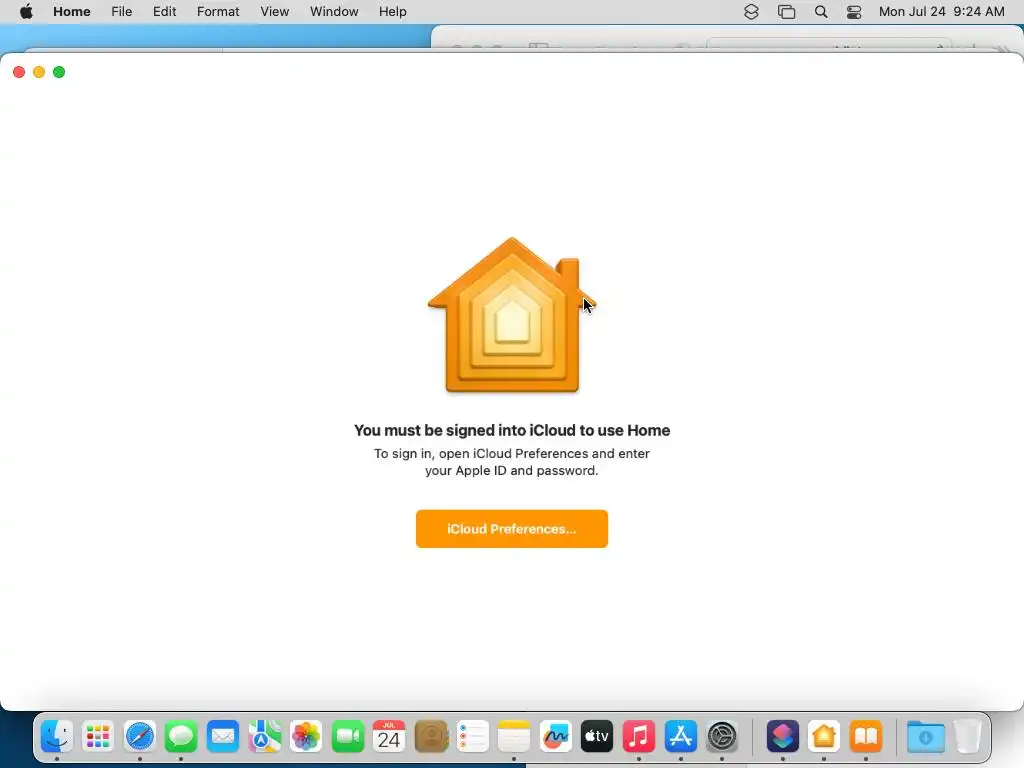Open Notes from the Dock

tap(514, 737)
